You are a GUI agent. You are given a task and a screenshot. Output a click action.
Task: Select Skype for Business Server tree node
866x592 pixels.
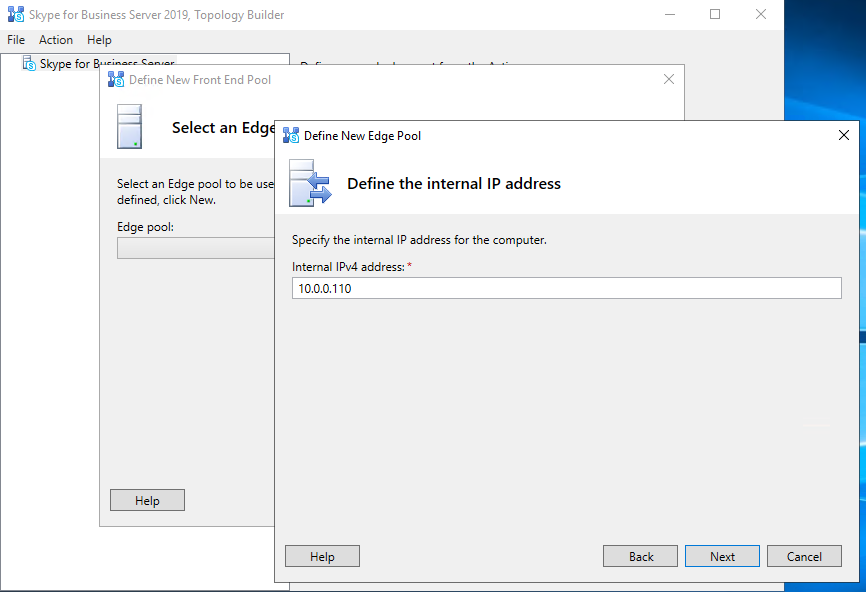[x=106, y=63]
